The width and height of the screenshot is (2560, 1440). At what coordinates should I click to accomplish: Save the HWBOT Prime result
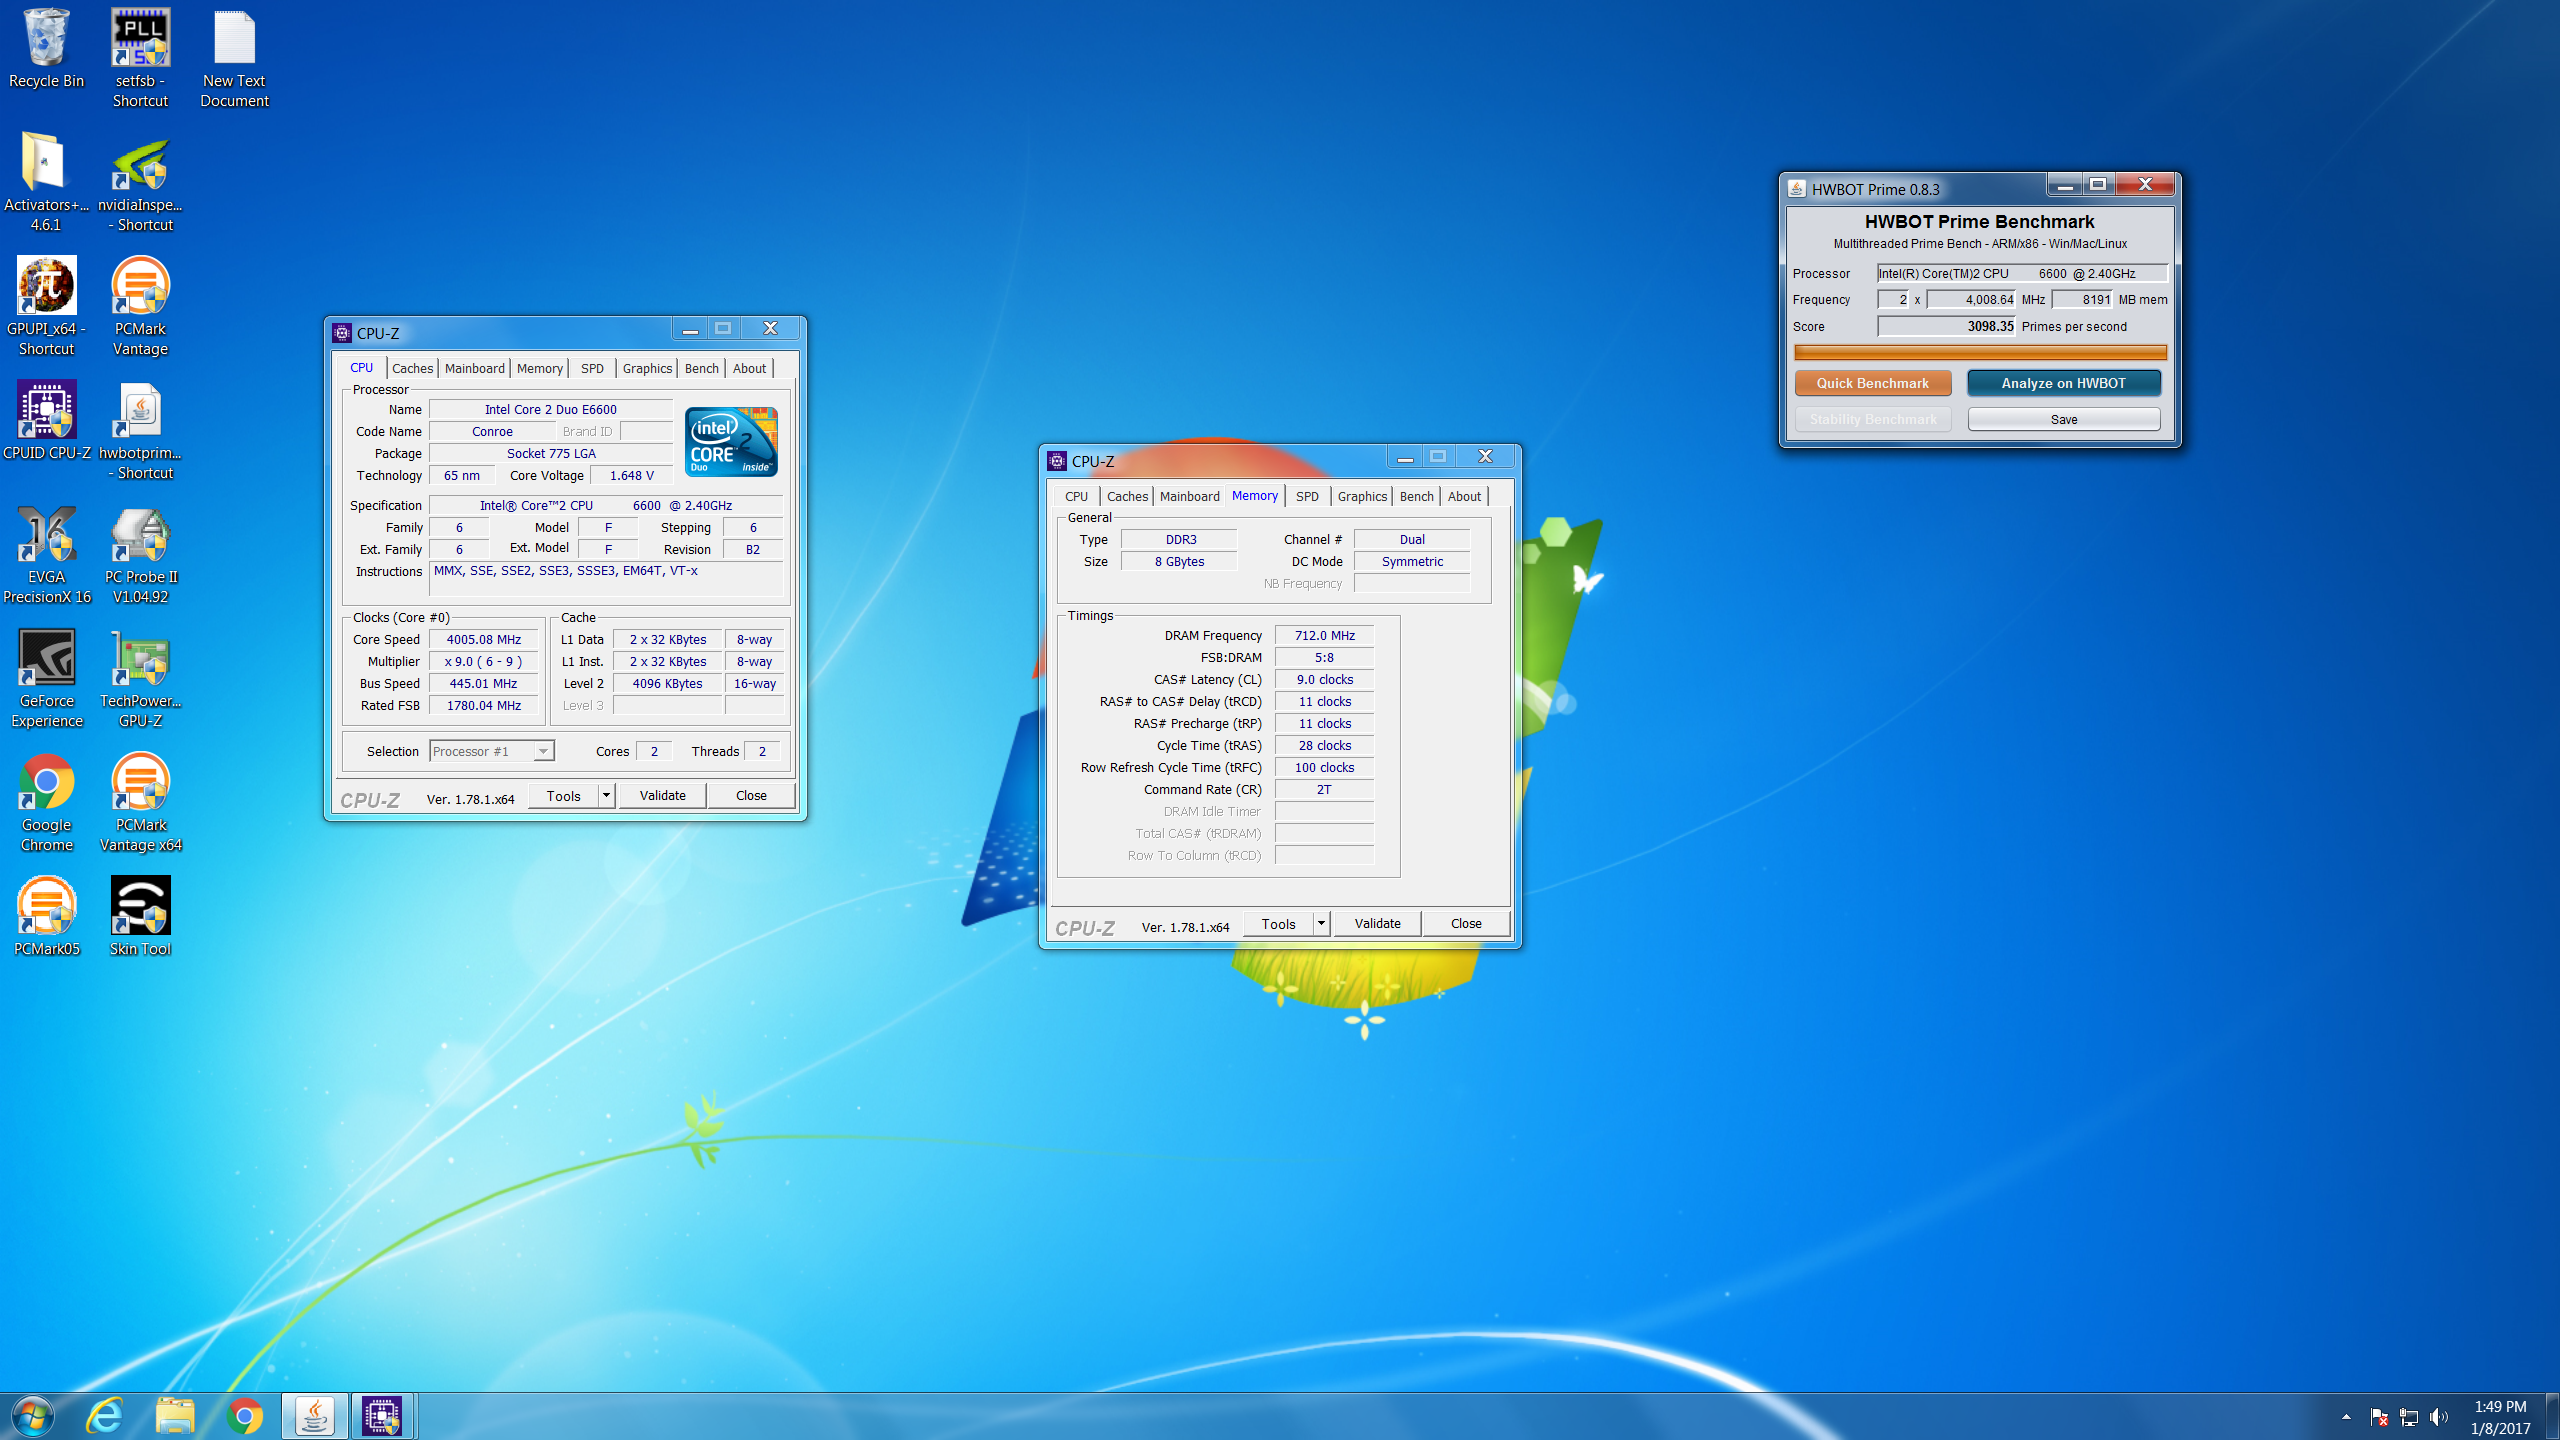[2063, 419]
